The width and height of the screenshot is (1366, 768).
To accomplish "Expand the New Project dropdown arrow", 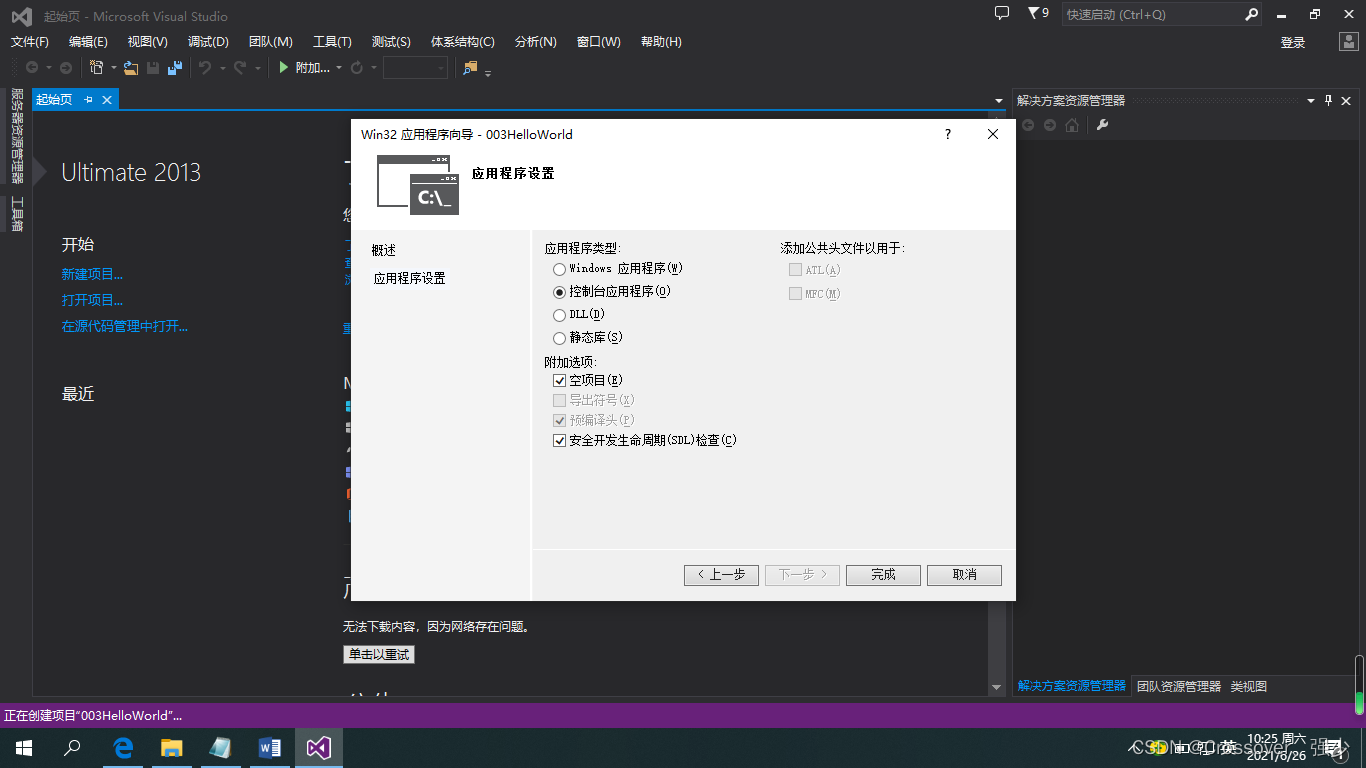I will point(113,68).
